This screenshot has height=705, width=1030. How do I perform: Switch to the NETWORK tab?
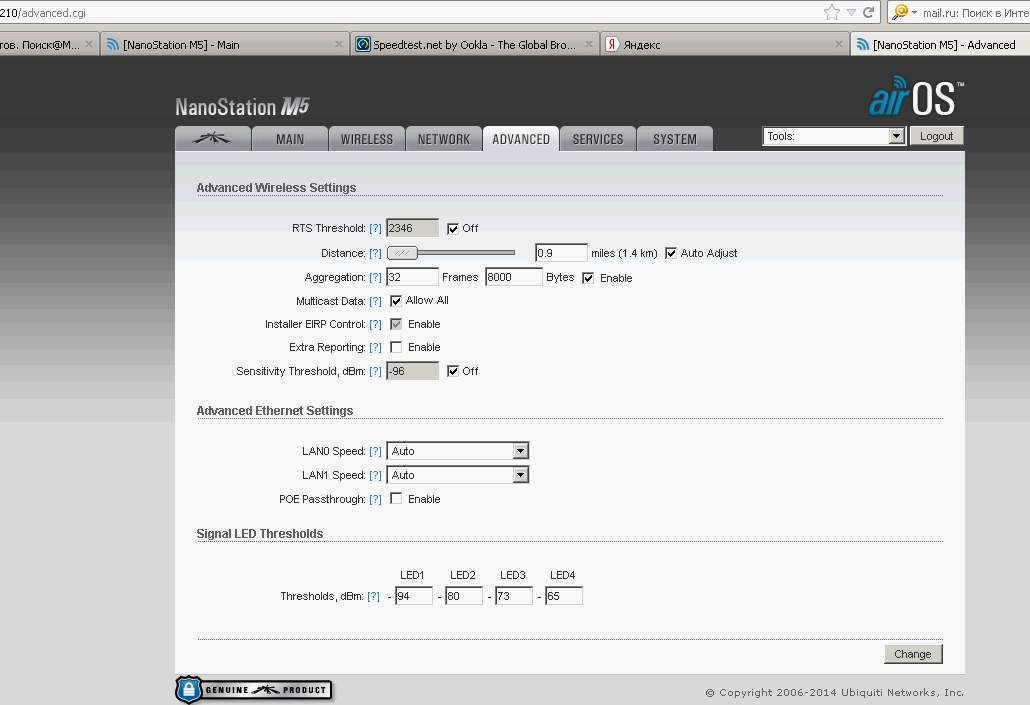point(443,139)
